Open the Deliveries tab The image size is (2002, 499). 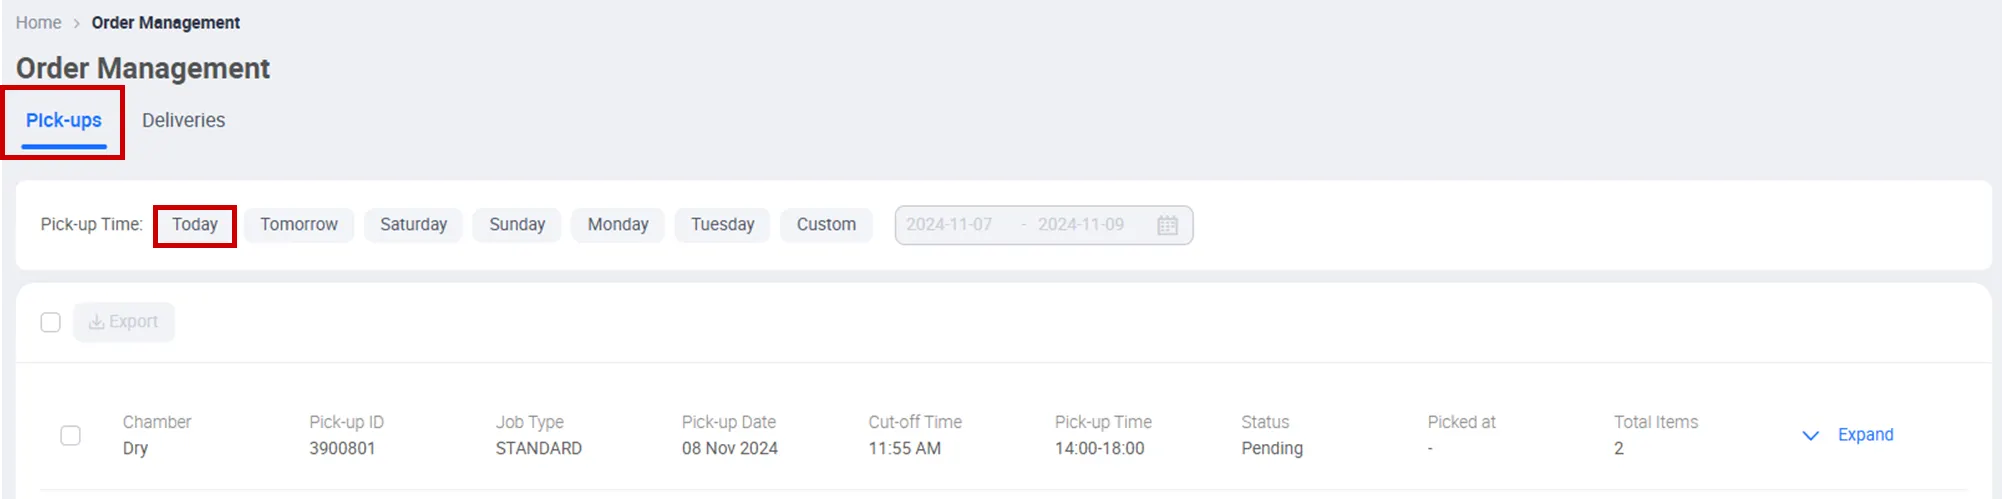(x=183, y=120)
